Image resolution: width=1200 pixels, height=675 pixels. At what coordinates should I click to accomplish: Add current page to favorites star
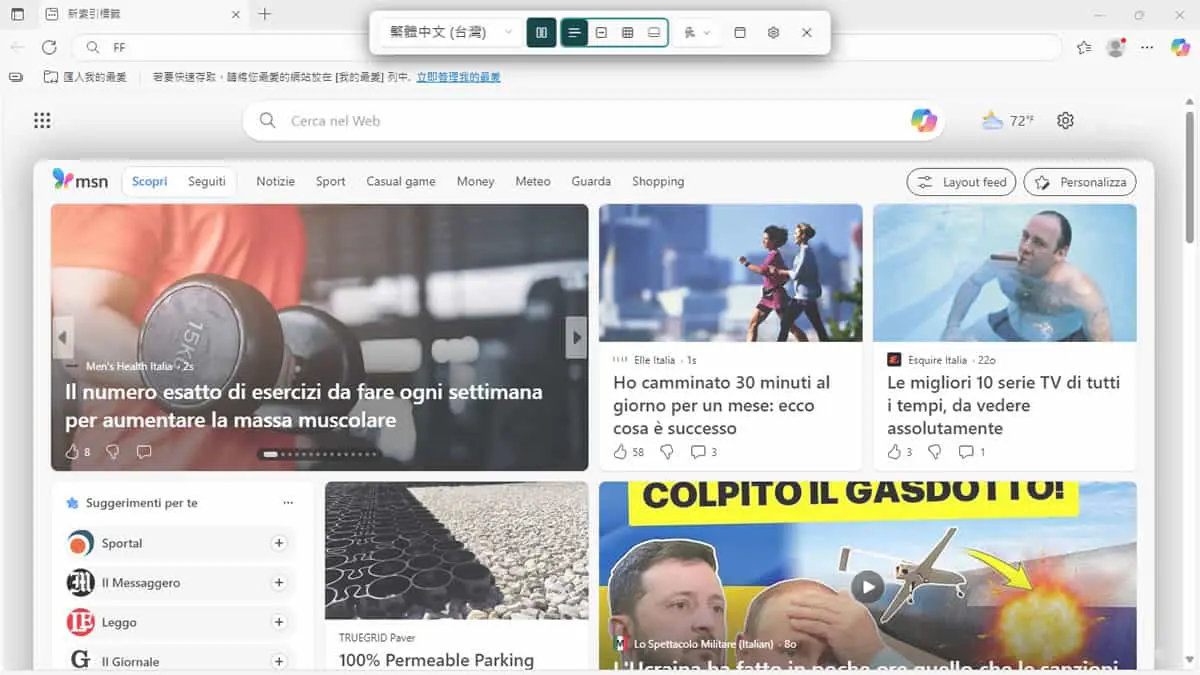tap(1084, 47)
